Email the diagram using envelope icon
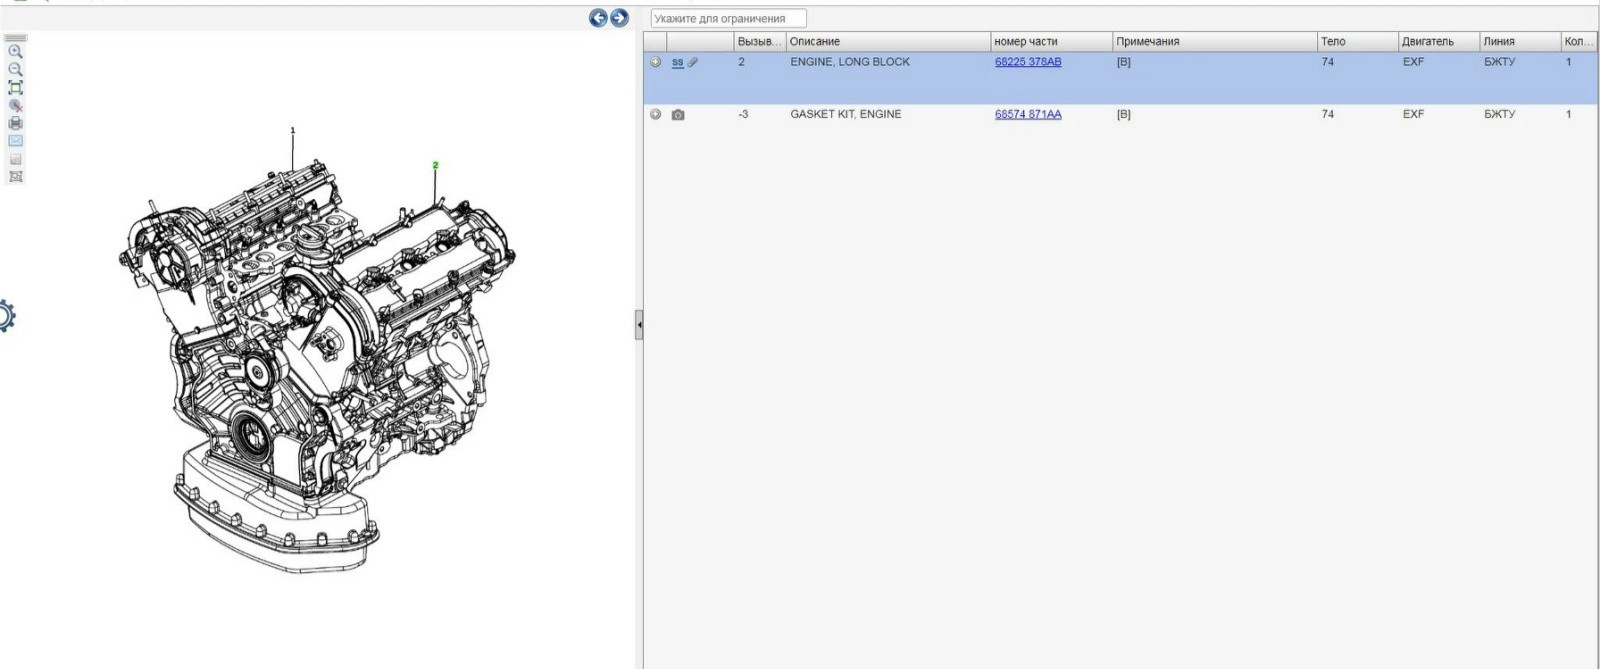This screenshot has width=1600, height=669. [15, 141]
